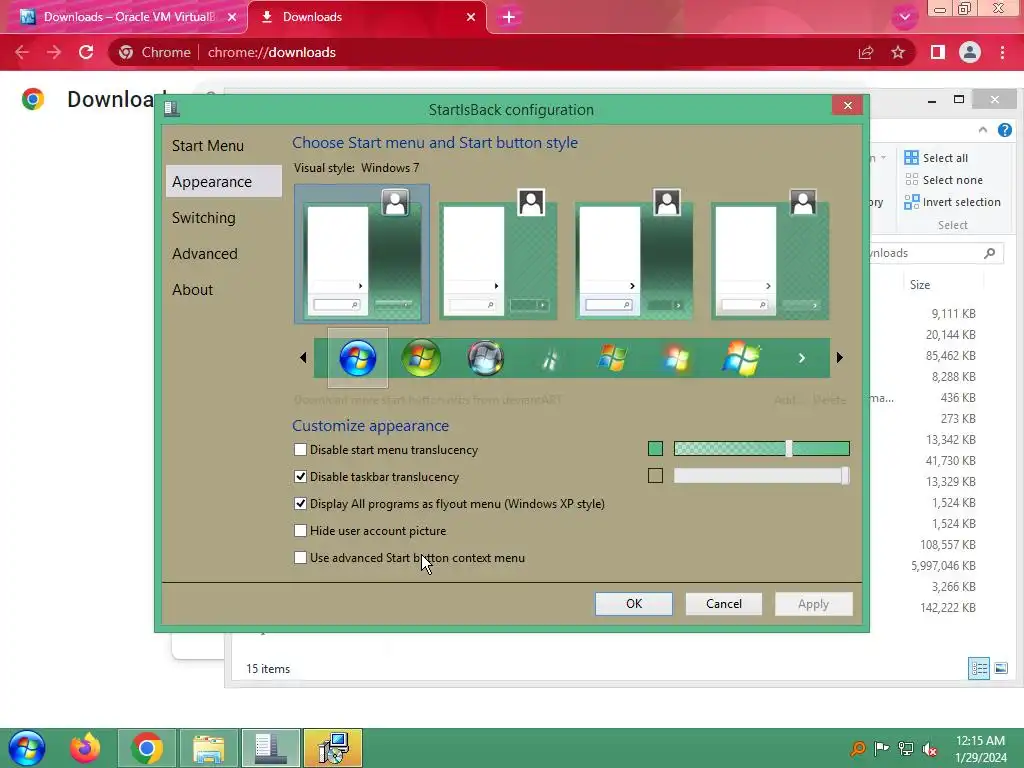
Task: Open the Switching settings section
Action: [204, 217]
